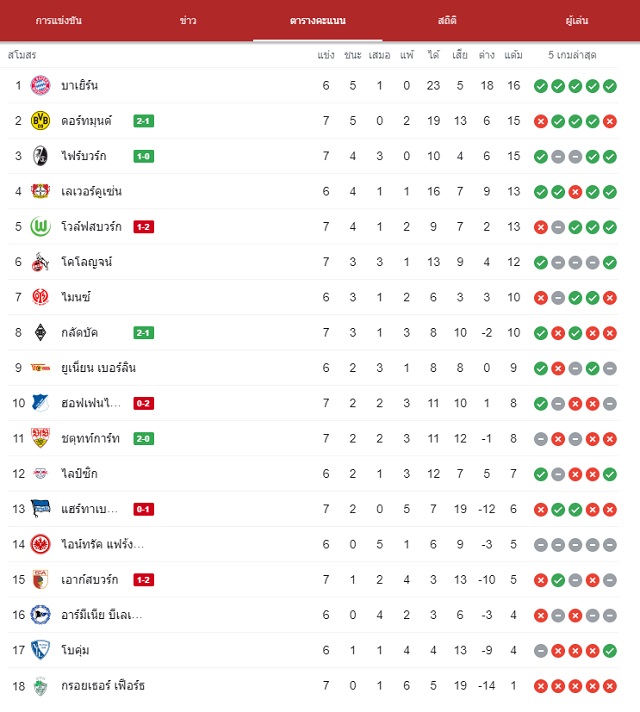Click Dortmund's green 2-1 result badge
The image size is (640, 712).
pos(144,121)
